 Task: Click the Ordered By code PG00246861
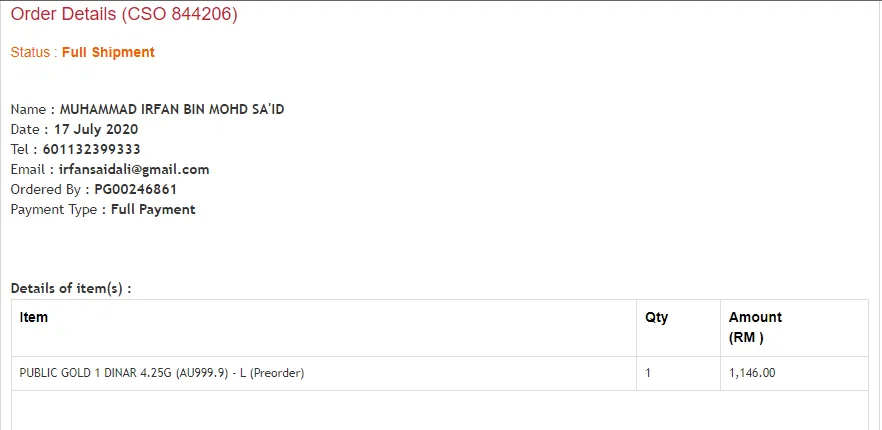click(x=136, y=189)
